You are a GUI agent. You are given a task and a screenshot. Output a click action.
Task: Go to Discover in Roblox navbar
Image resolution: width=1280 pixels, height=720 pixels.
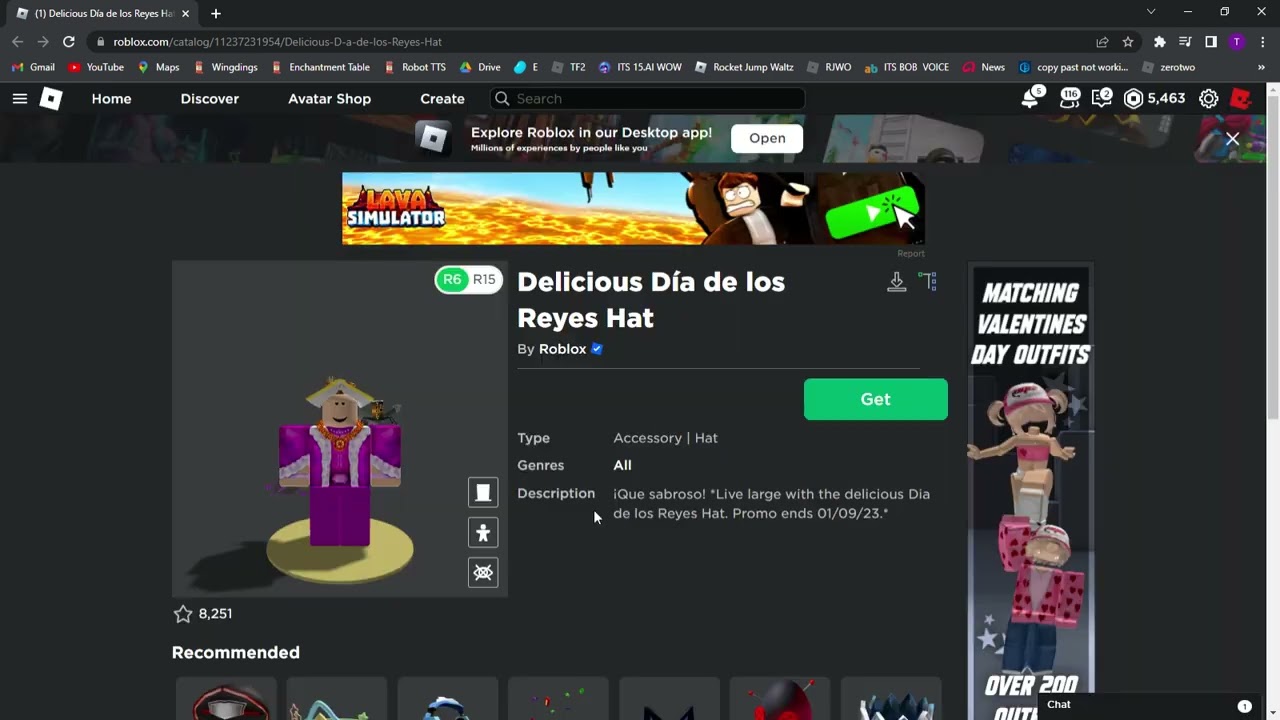[x=210, y=98]
